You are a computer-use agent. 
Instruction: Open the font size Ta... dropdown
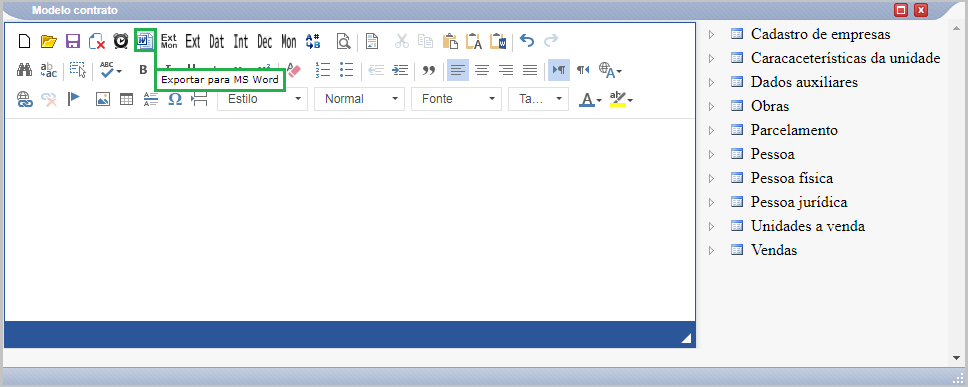[x=538, y=99]
